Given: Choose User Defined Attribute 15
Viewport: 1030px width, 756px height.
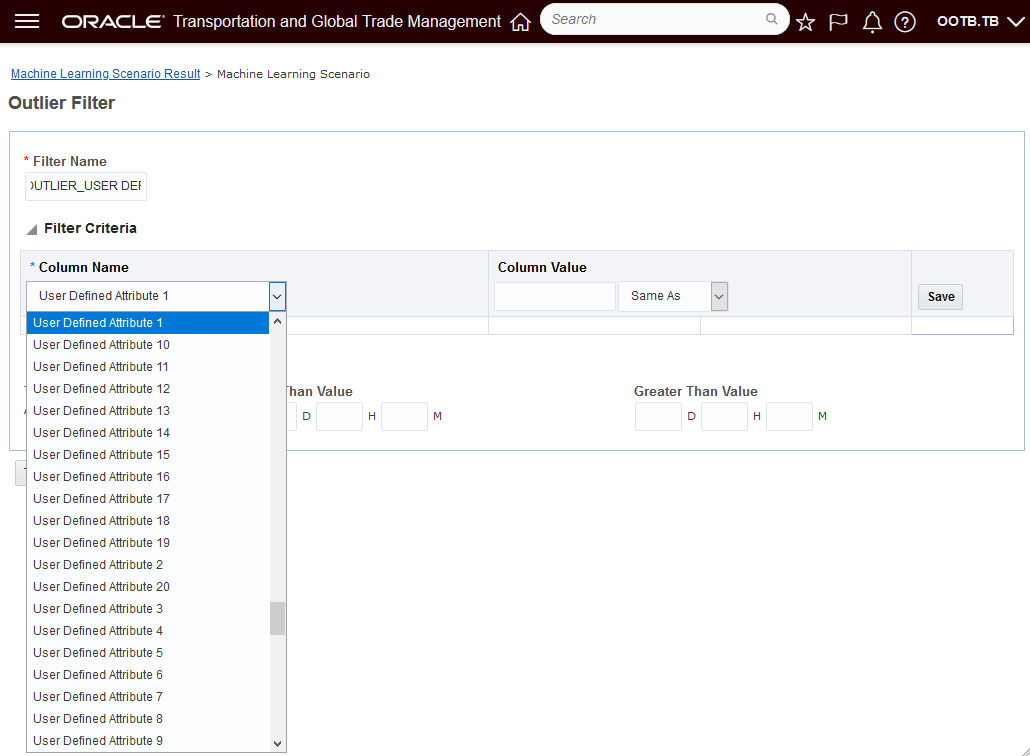Looking at the screenshot, I should click(x=148, y=455).
